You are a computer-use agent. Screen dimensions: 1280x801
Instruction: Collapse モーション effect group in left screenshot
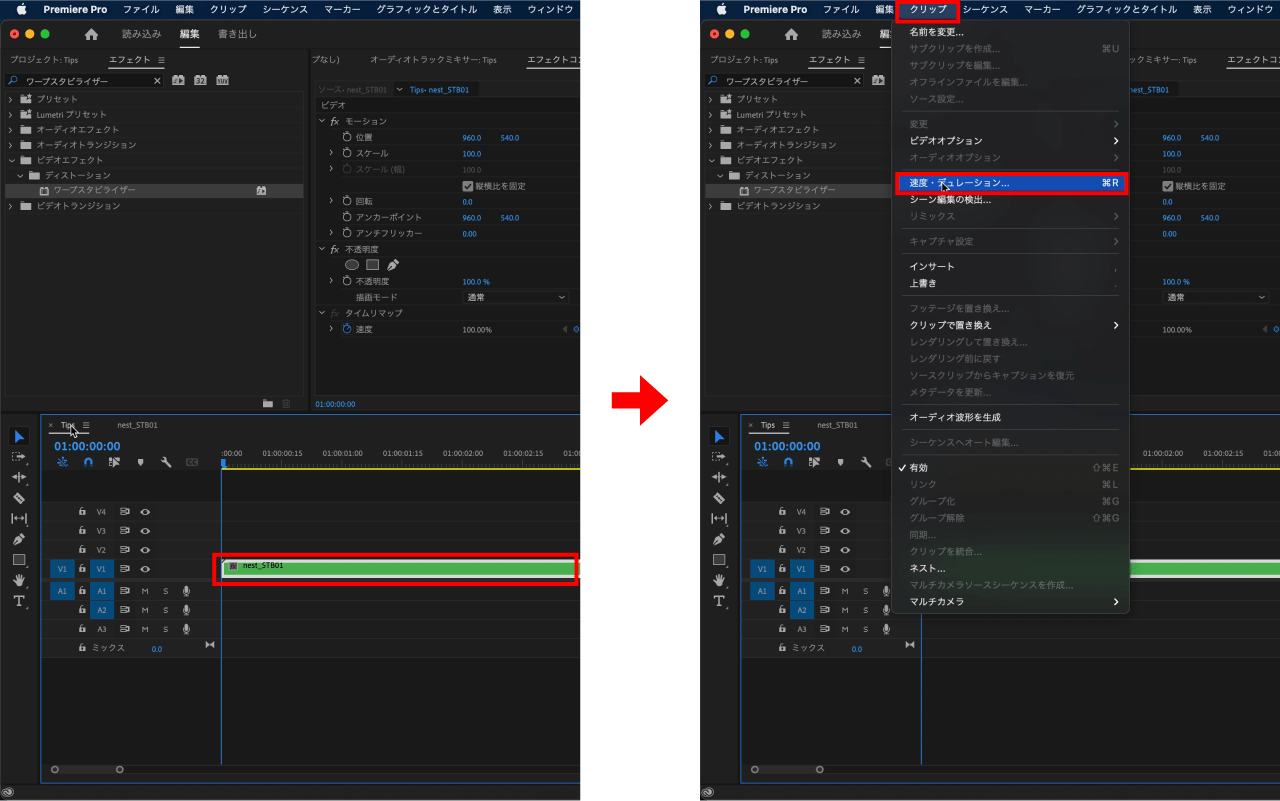pos(322,121)
